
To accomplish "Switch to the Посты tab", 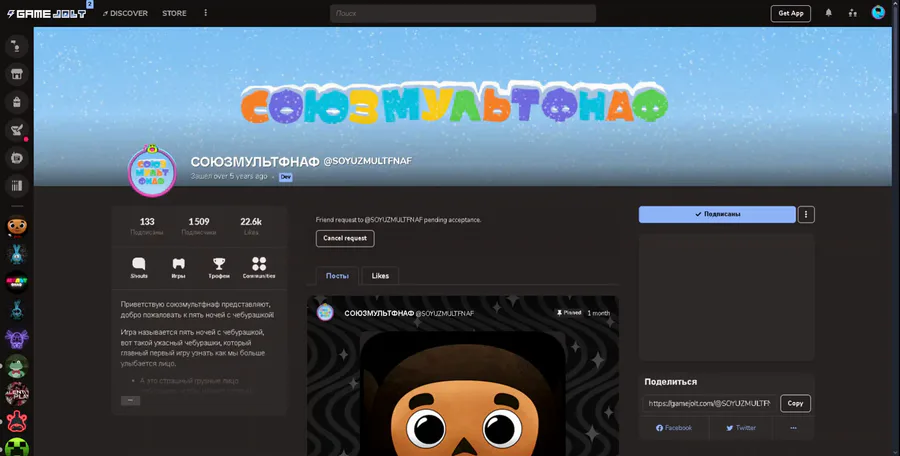I will point(337,276).
